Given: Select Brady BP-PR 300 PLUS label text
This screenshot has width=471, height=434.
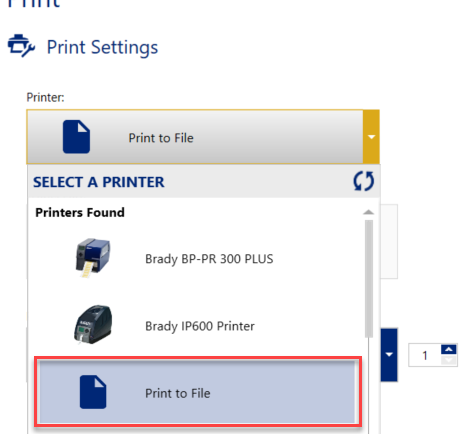Looking at the screenshot, I should click(x=209, y=259).
